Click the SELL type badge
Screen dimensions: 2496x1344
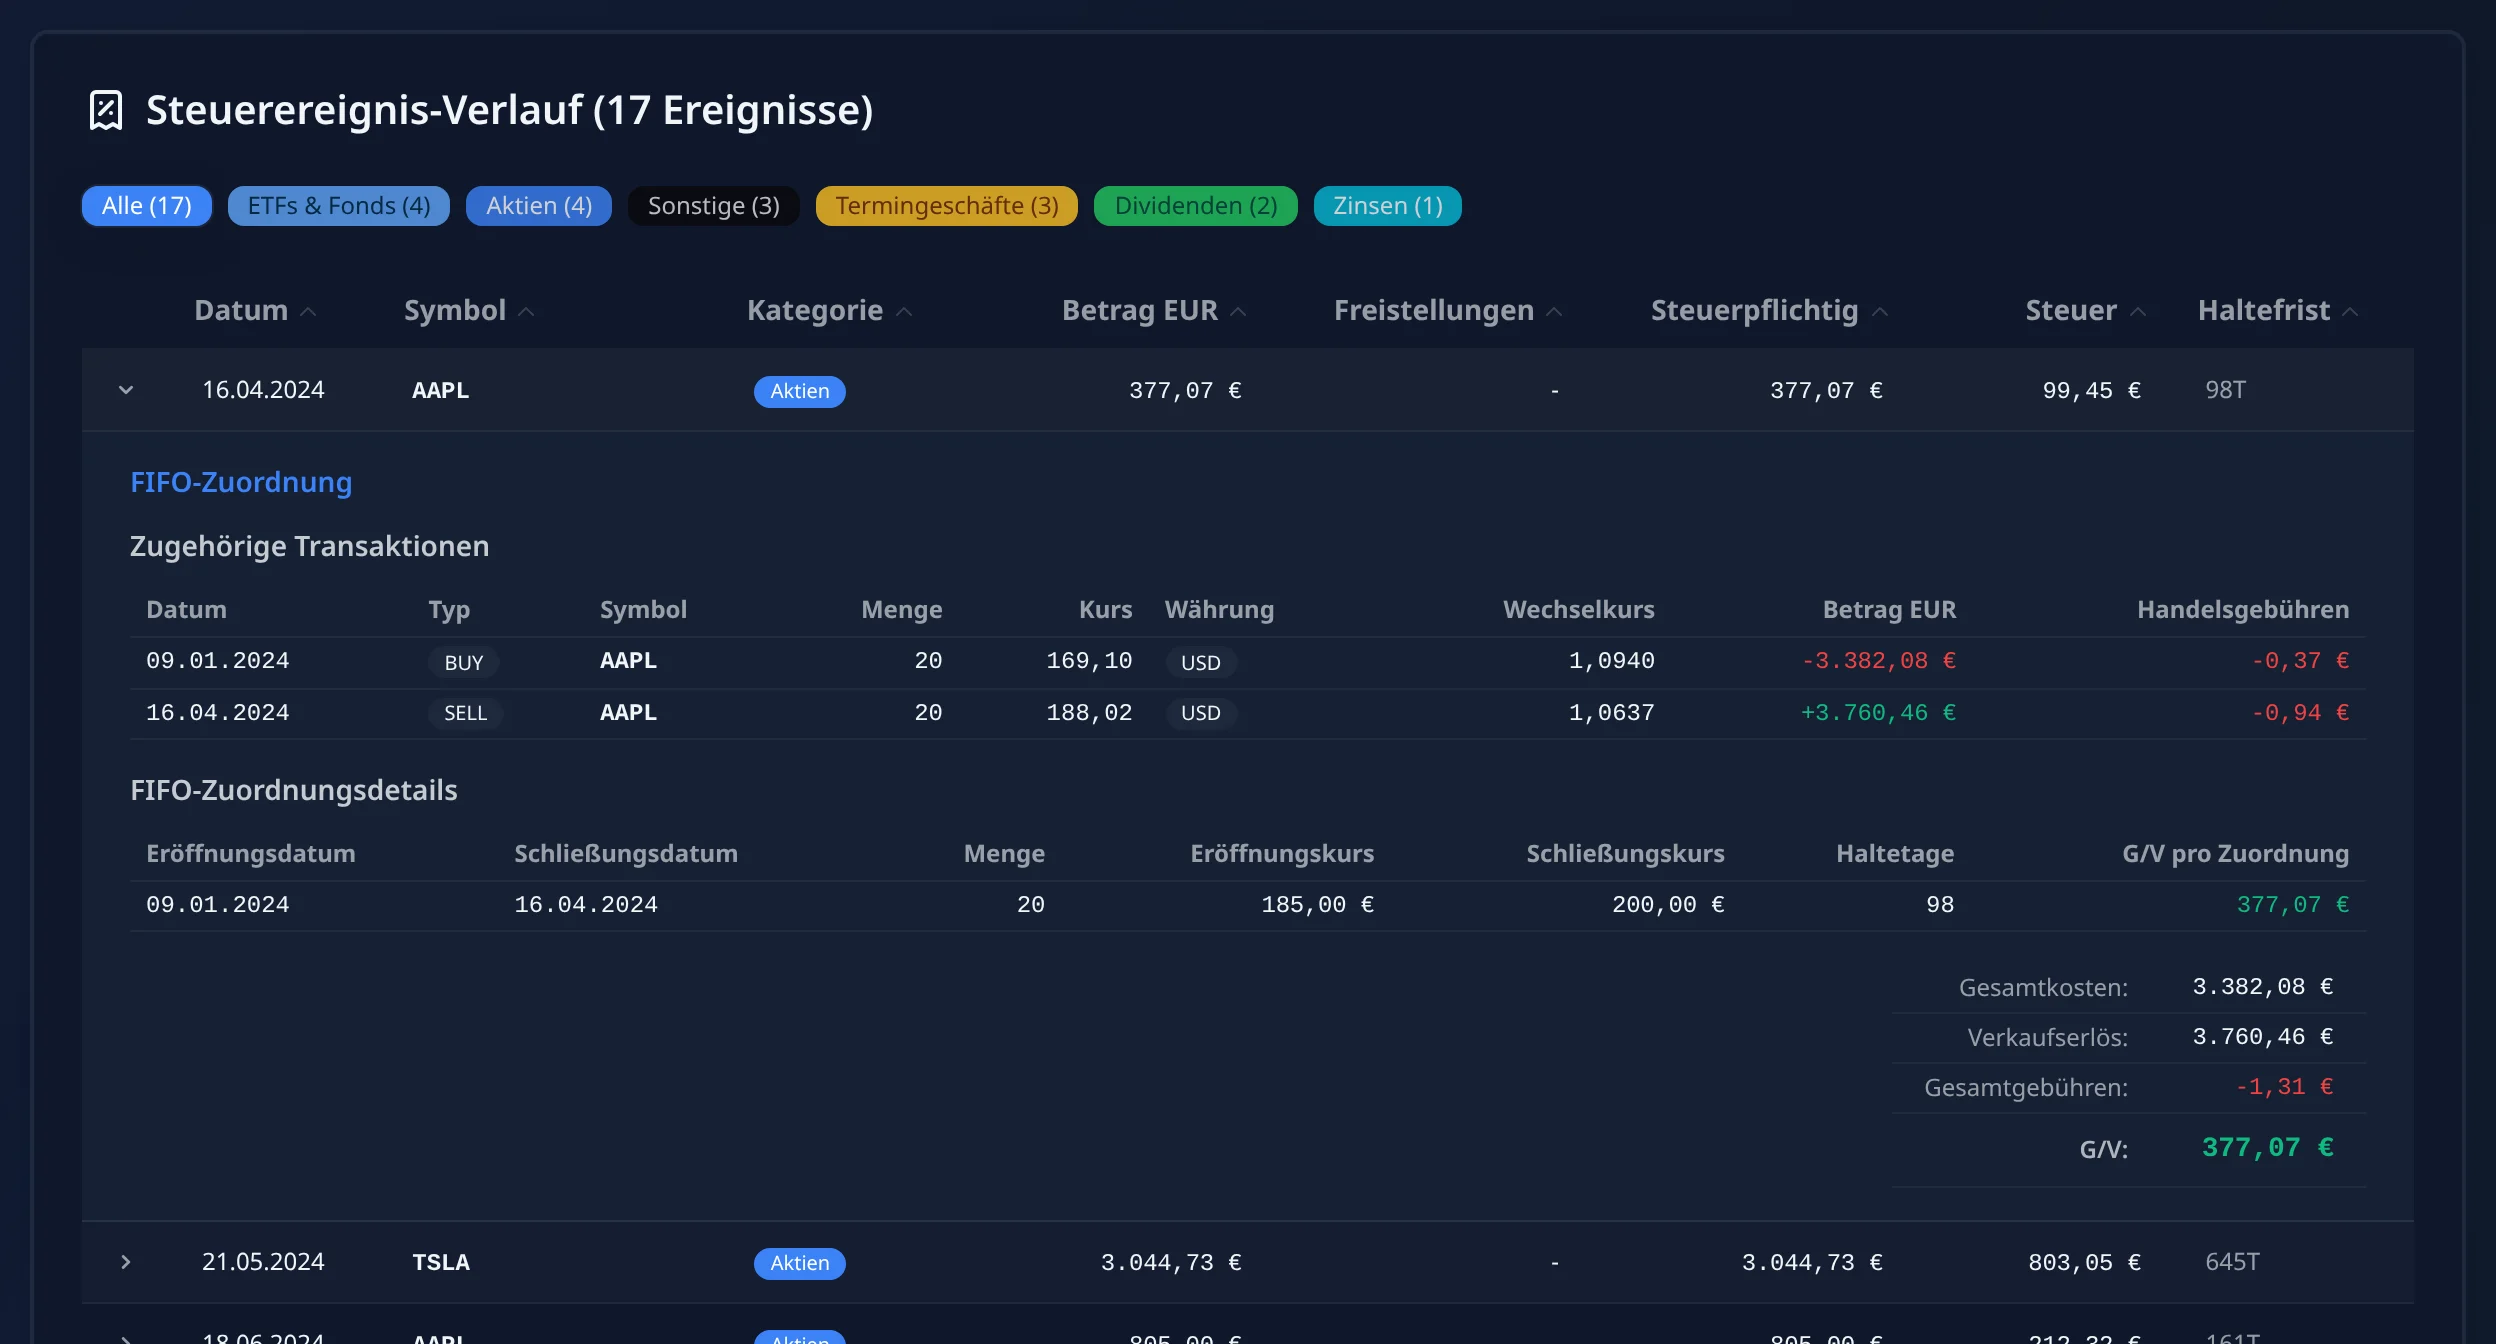point(465,713)
